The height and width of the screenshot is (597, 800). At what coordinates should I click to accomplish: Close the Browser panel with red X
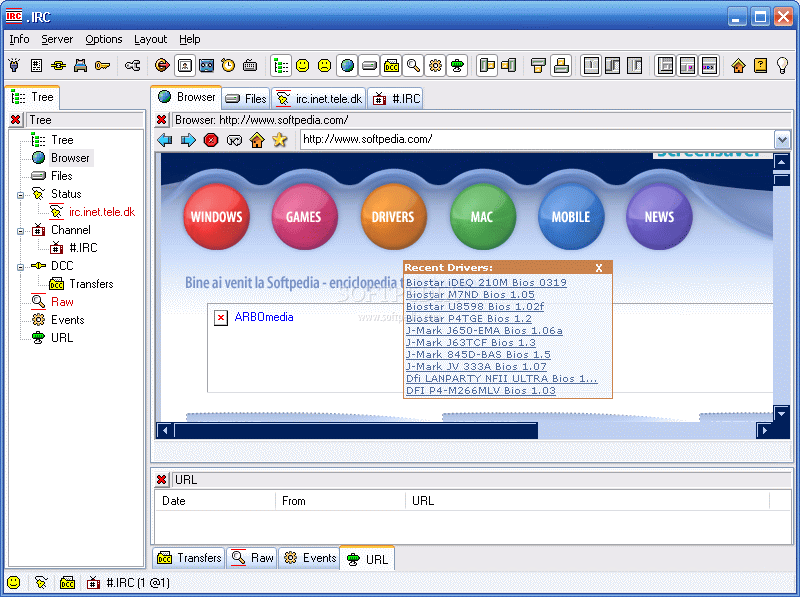tap(162, 120)
